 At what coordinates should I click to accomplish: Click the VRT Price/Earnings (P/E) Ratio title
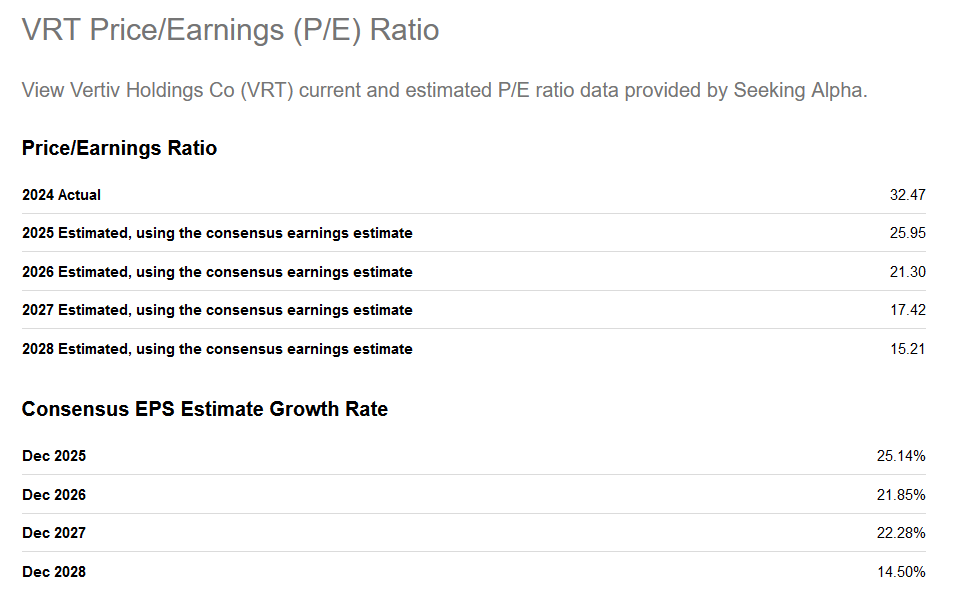(x=230, y=30)
